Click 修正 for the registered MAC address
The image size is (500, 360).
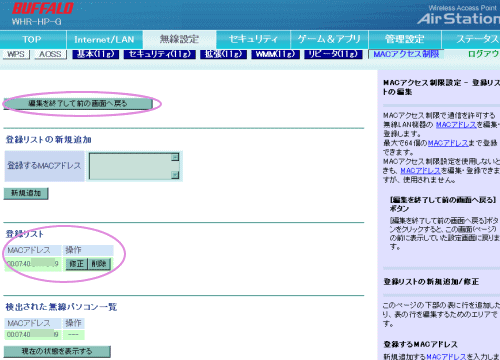click(x=76, y=264)
